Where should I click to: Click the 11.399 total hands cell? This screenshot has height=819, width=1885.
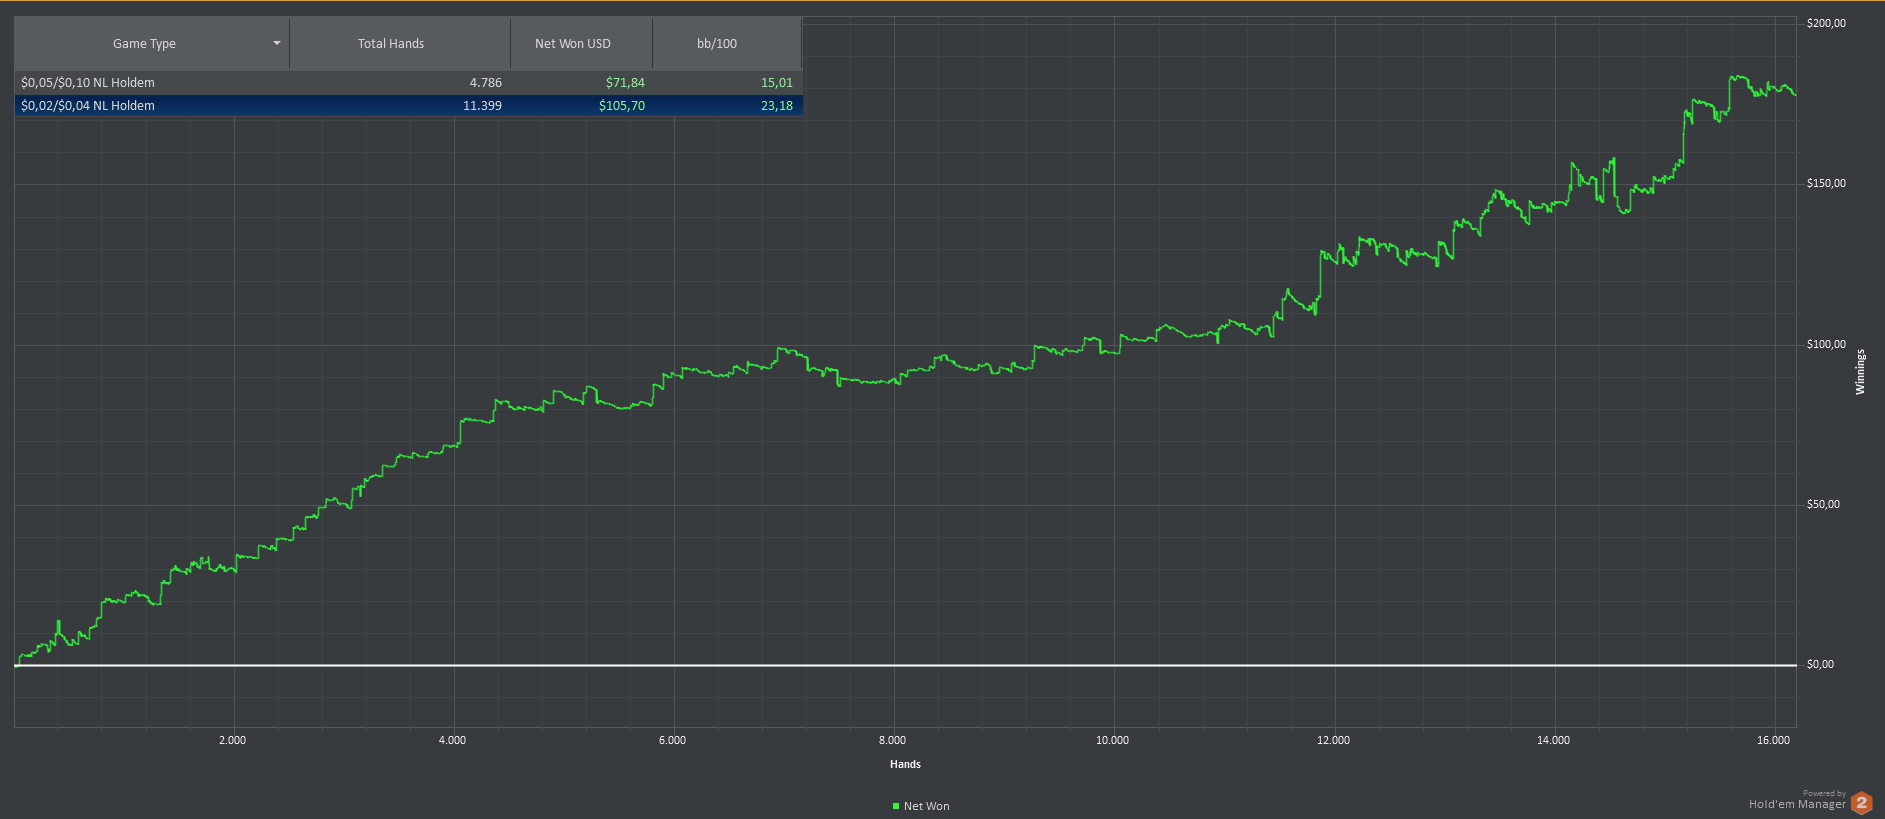coord(482,106)
